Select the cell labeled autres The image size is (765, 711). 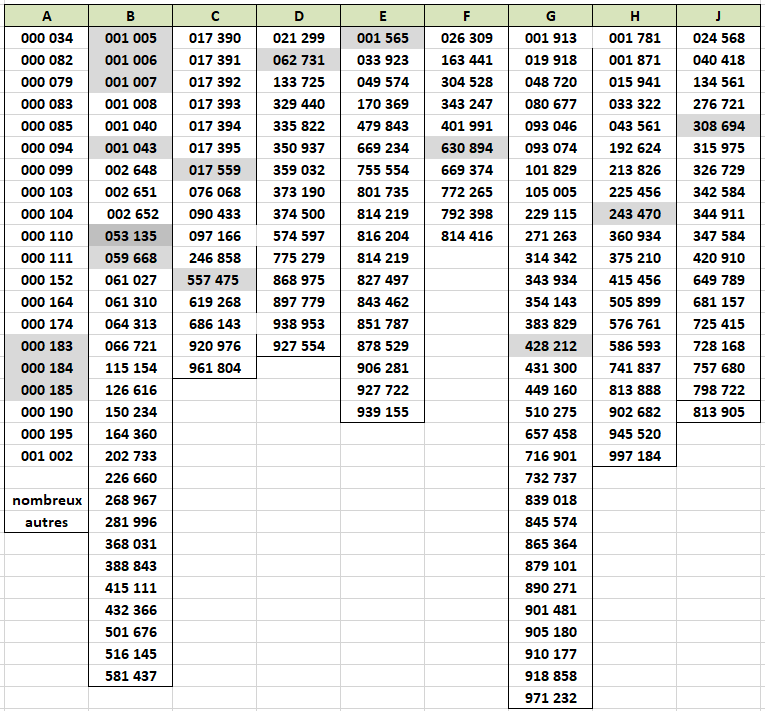point(47,522)
